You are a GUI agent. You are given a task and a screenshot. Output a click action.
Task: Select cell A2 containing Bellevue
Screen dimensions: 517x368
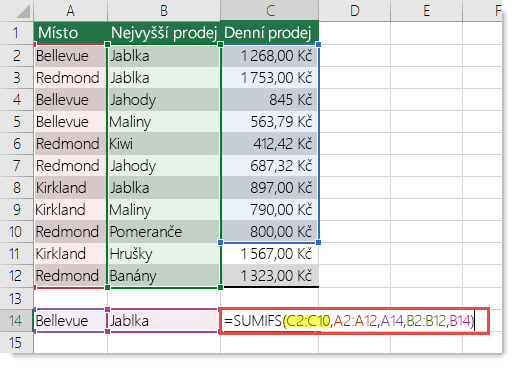pyautogui.click(x=70, y=56)
